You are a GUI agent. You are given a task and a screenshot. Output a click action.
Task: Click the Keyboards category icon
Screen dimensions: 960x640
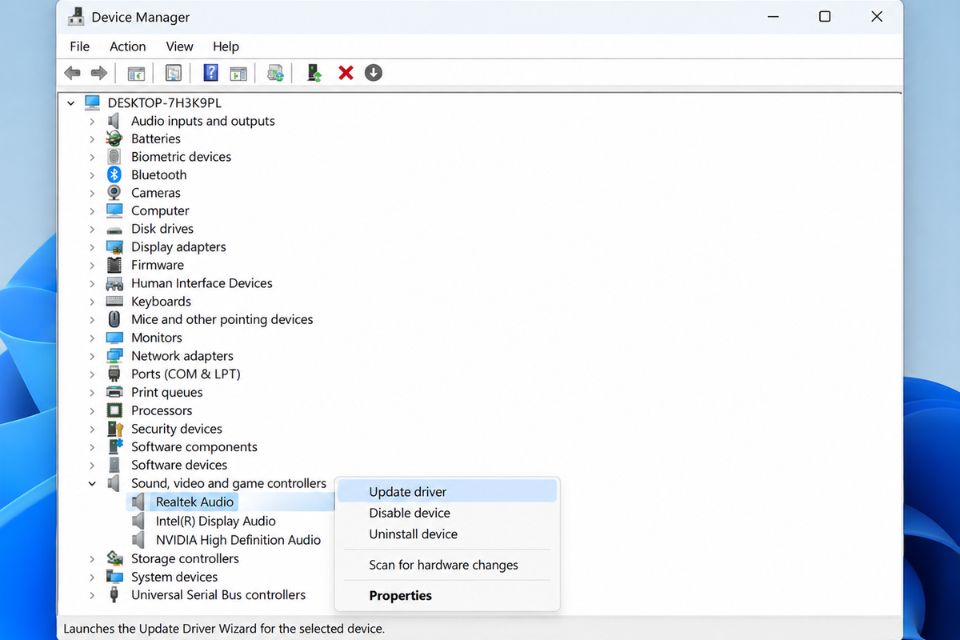[114, 301]
